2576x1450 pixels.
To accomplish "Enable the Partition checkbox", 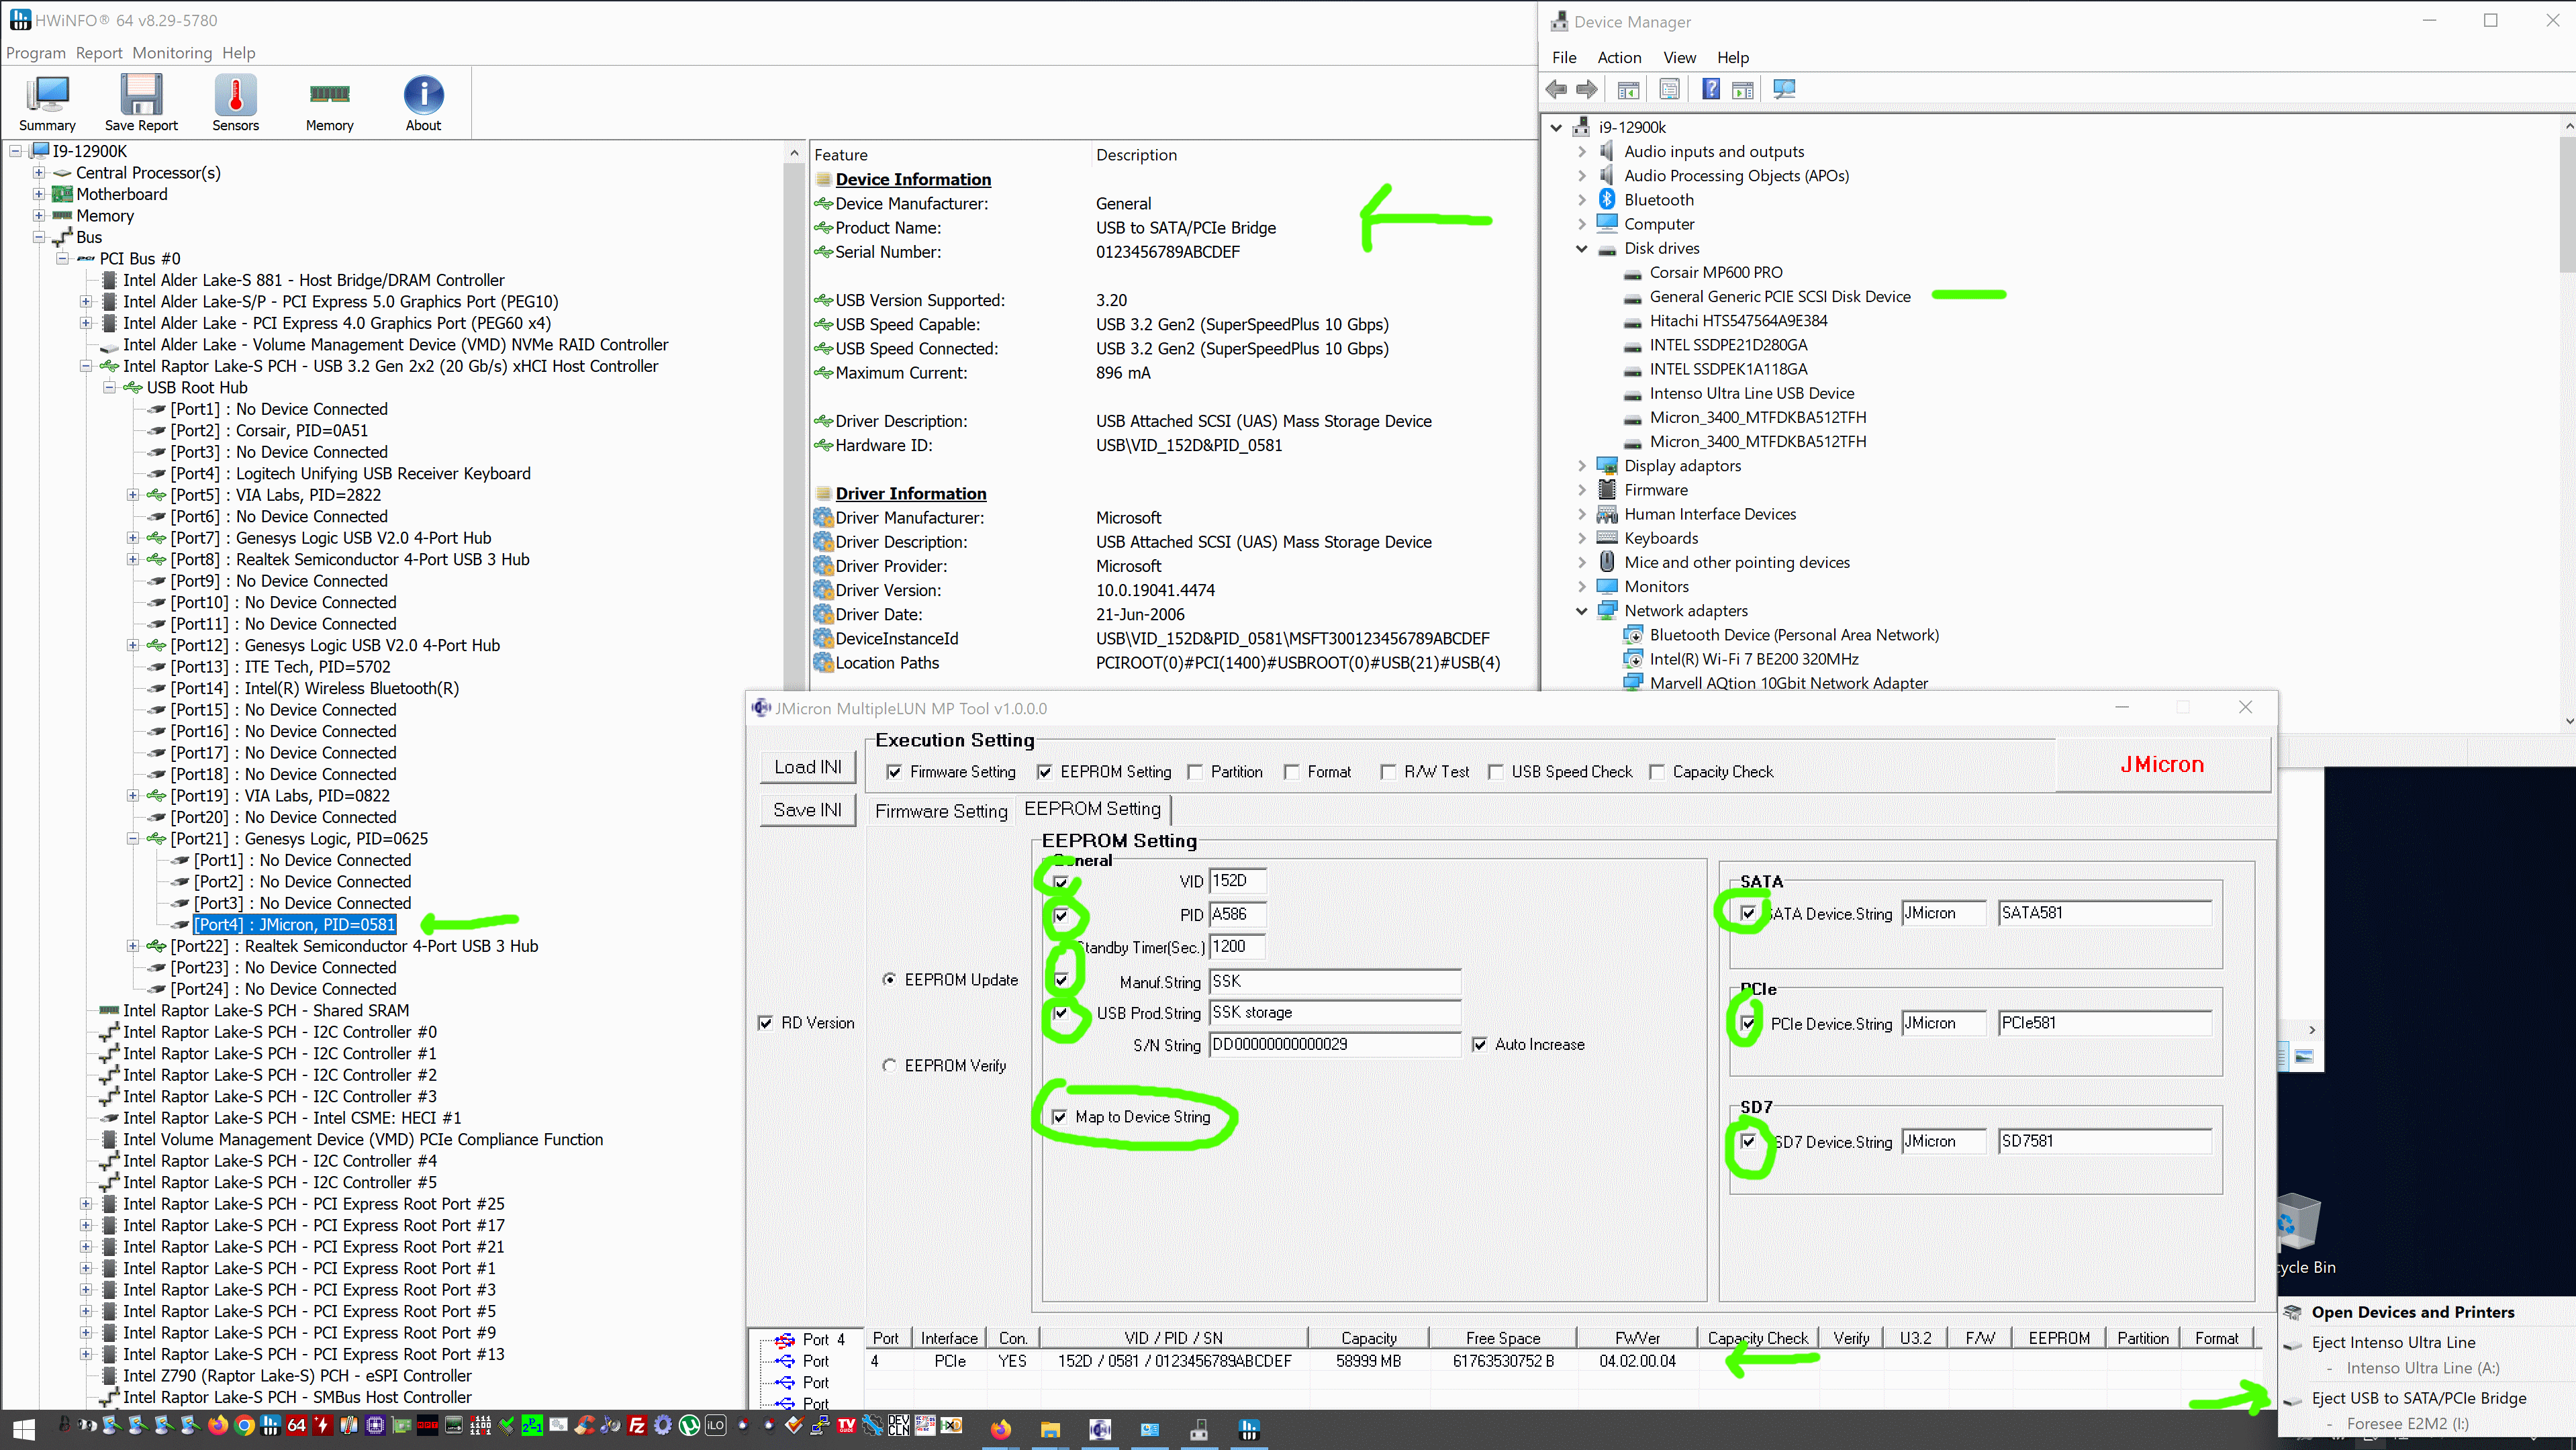I will [x=1195, y=772].
